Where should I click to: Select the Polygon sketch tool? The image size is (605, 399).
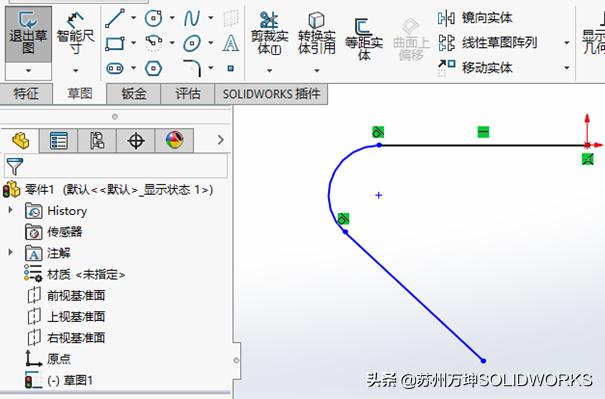[x=153, y=69]
